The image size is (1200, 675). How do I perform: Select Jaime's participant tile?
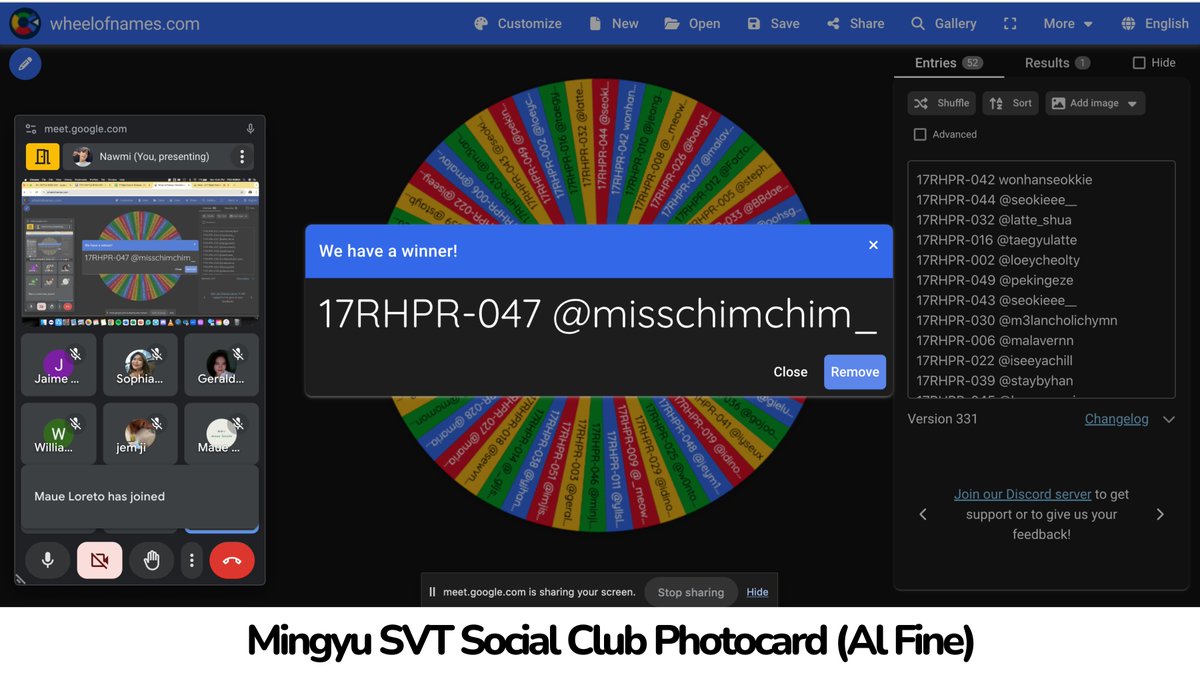[59, 365]
